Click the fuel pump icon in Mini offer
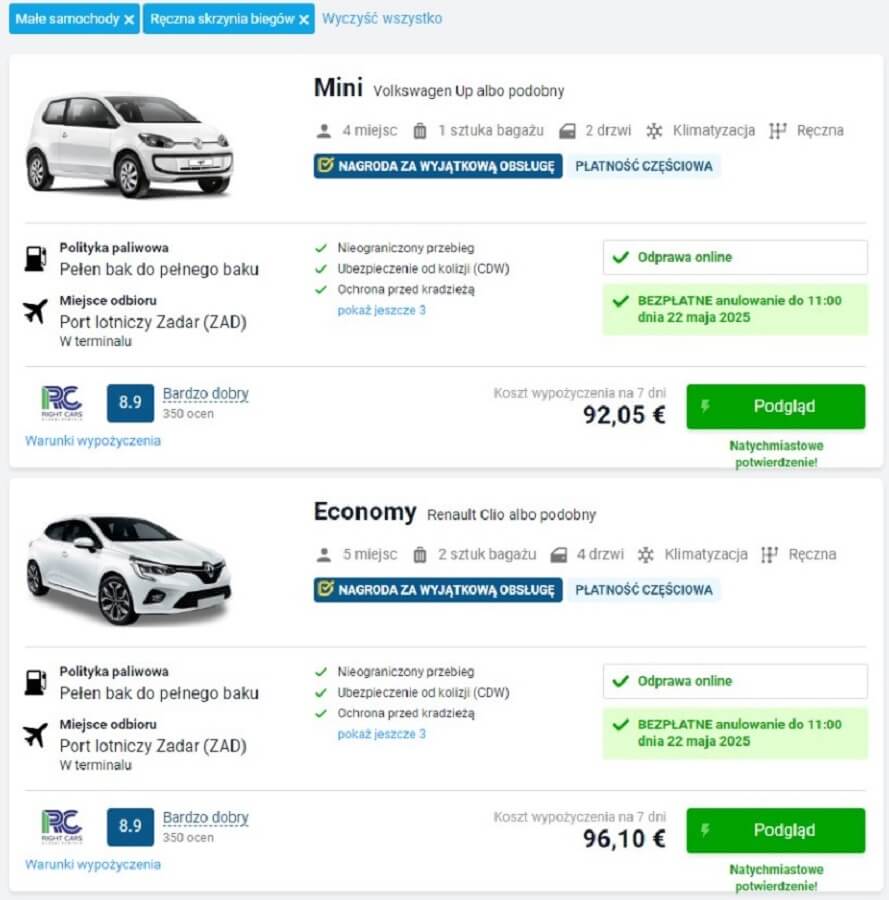The height and width of the screenshot is (900, 889). point(35,258)
